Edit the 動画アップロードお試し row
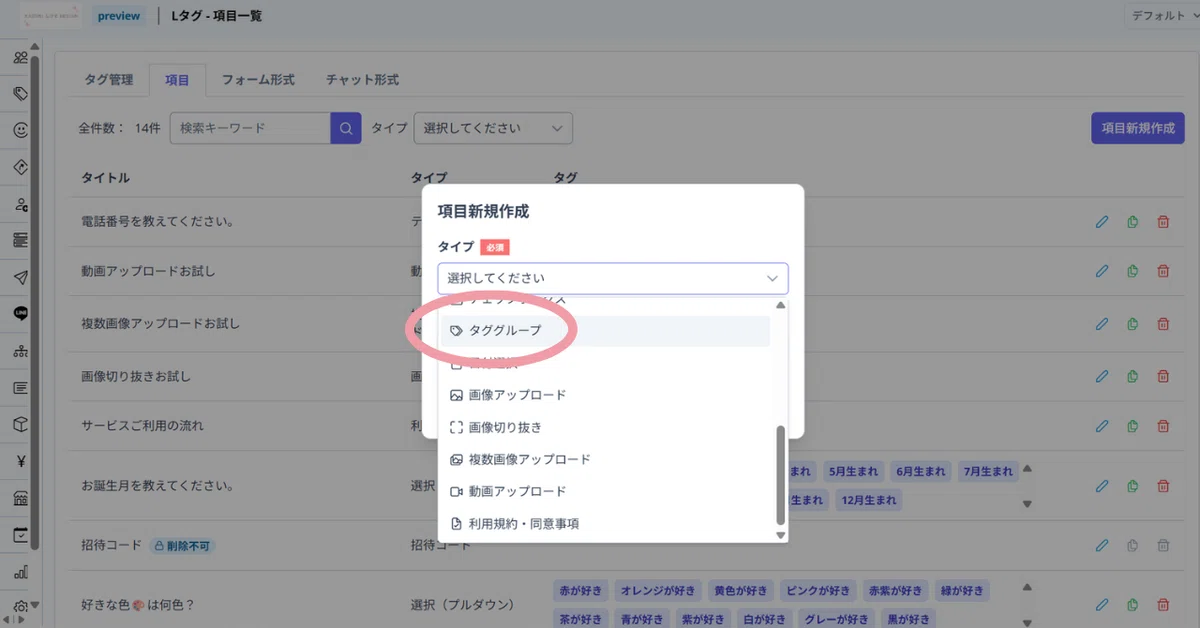1200x628 pixels. pyautogui.click(x=1102, y=271)
